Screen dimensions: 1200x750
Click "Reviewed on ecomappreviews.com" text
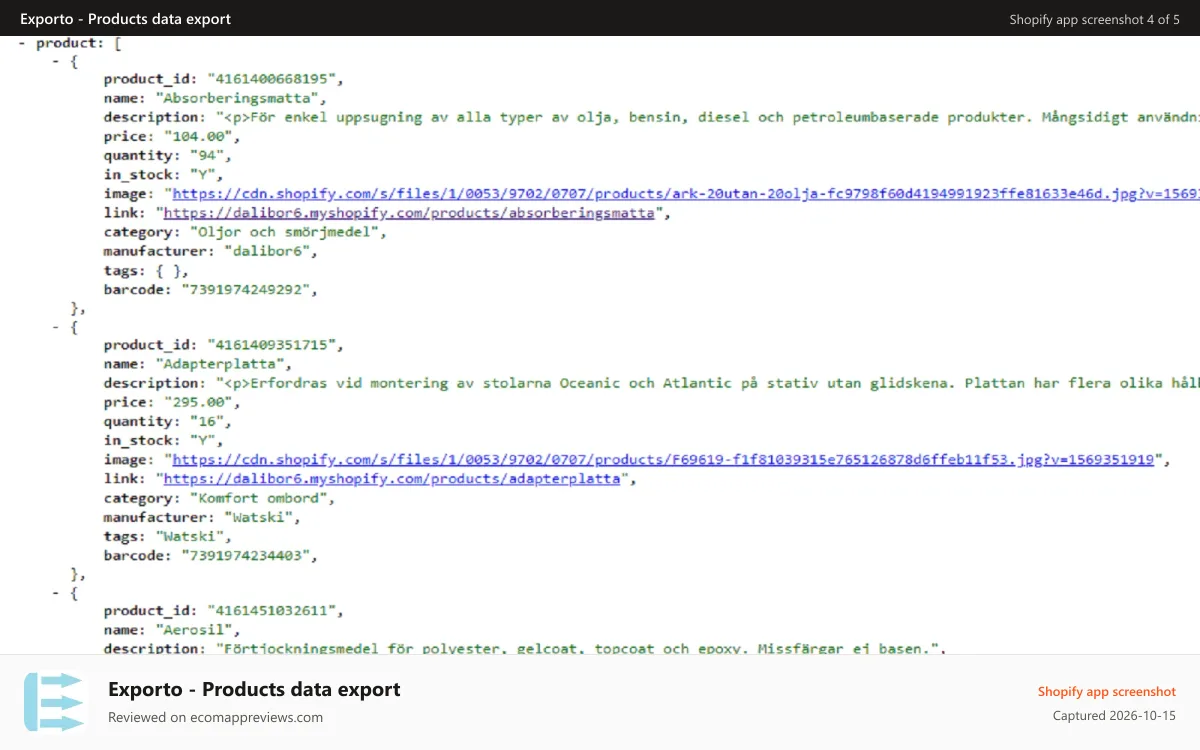[x=215, y=717]
